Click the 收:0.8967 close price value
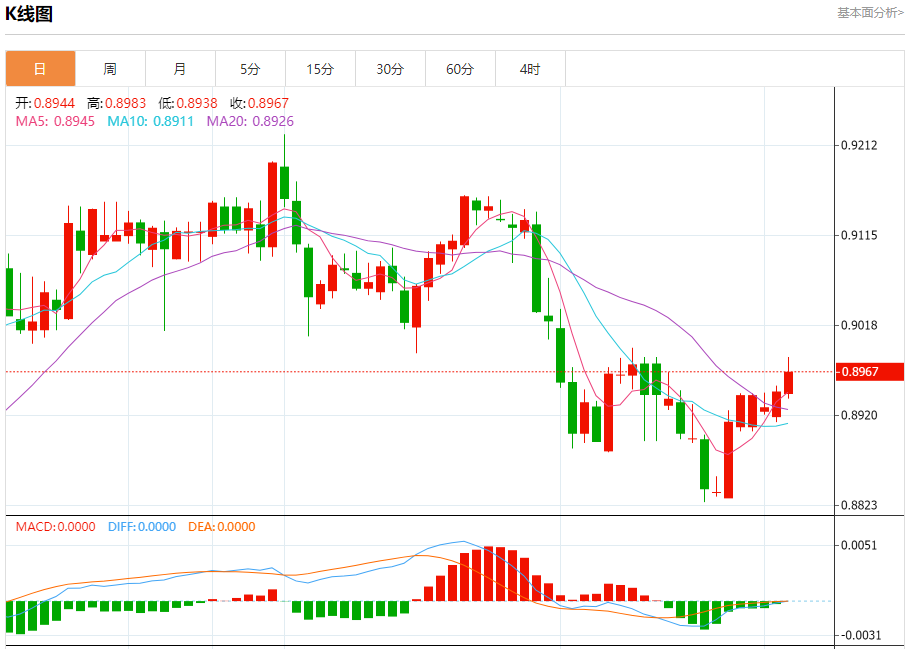Viewport: 910px width, 649px height. click(x=259, y=103)
